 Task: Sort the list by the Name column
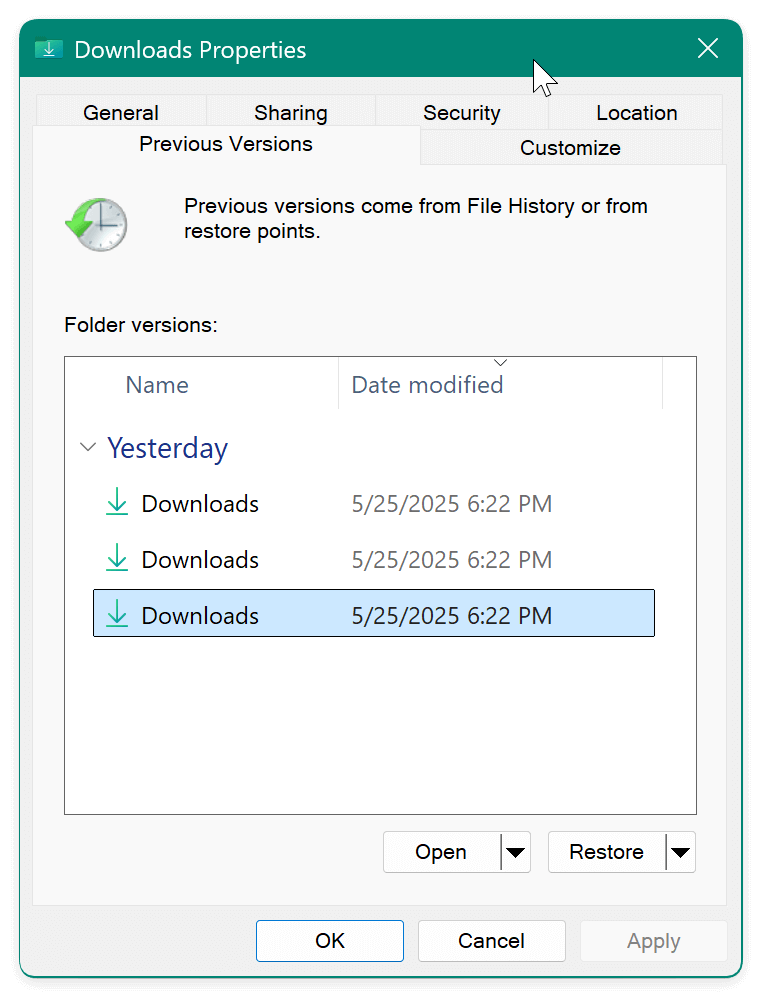click(157, 384)
